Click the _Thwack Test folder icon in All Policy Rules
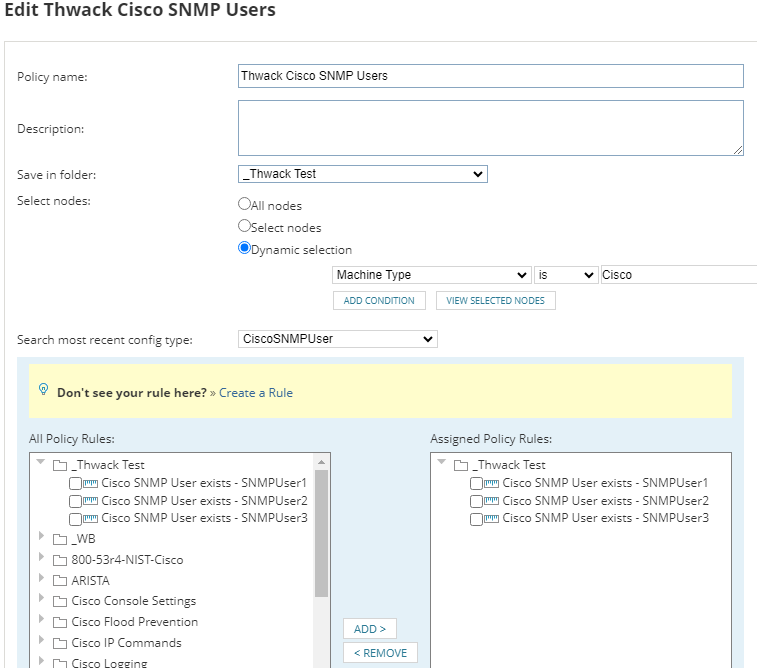Viewport: 757px width, 668px height. click(60, 465)
